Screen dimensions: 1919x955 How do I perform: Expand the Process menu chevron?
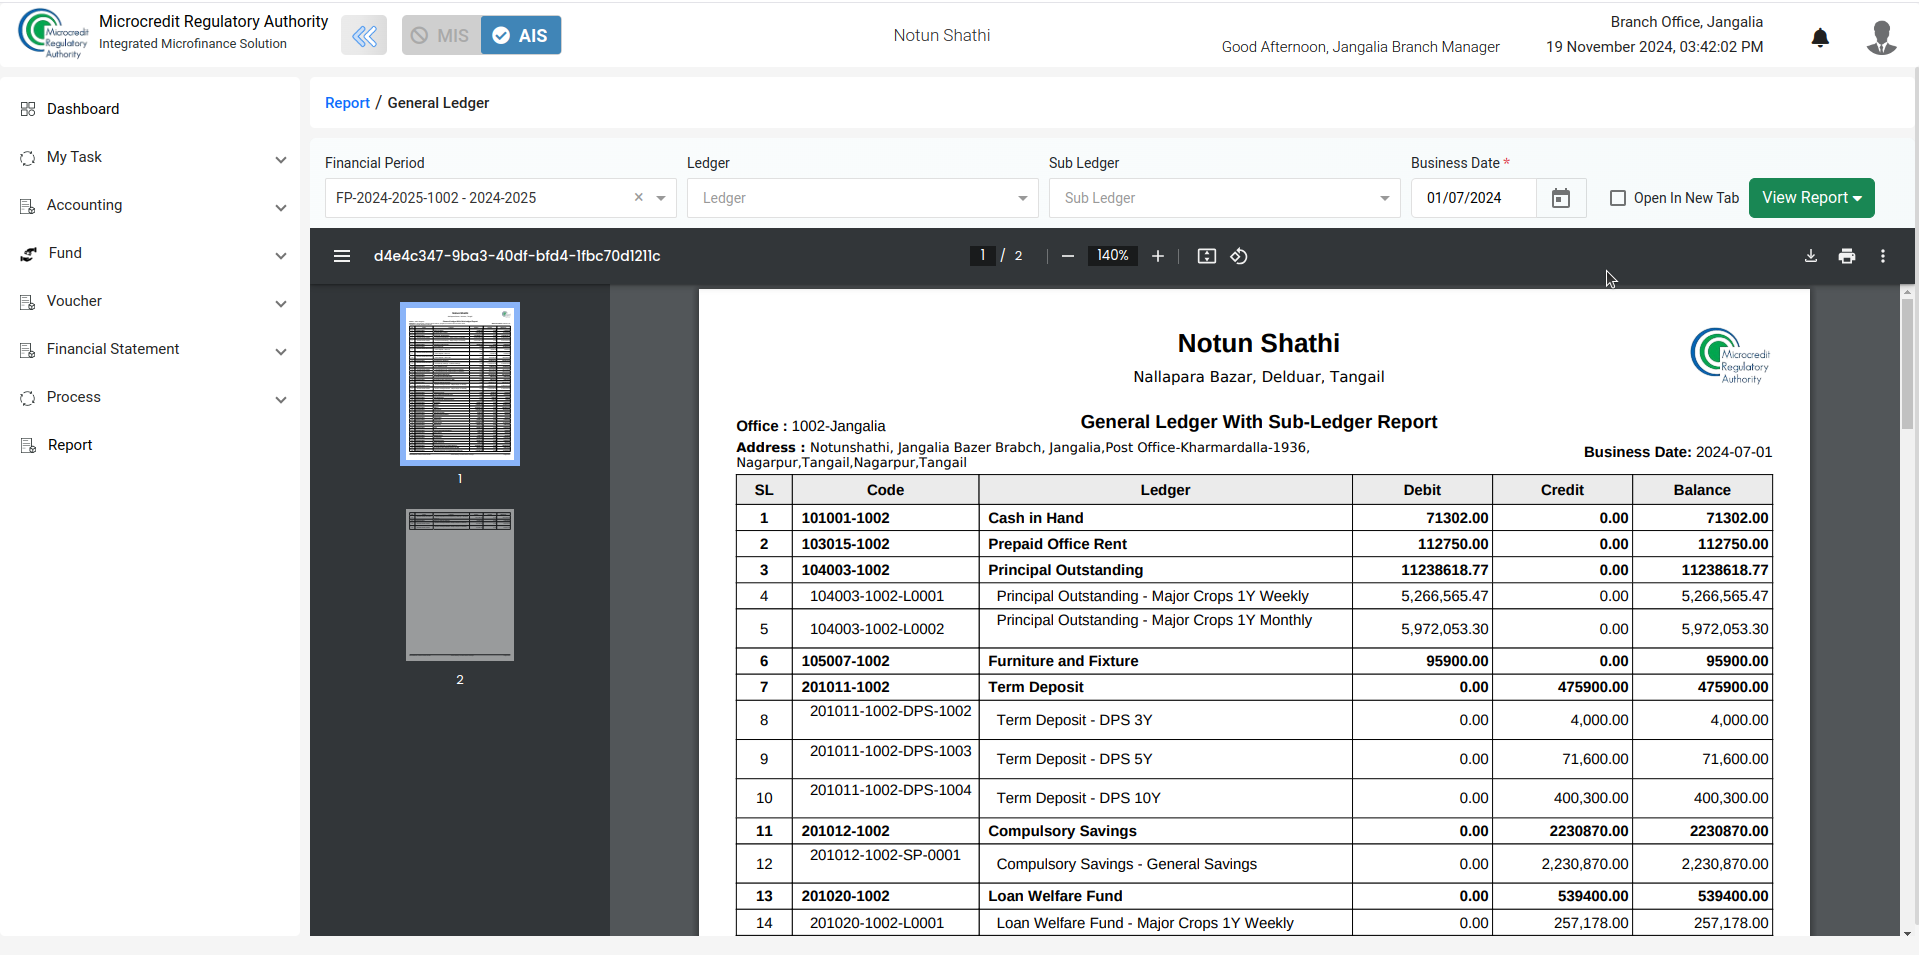pos(281,400)
